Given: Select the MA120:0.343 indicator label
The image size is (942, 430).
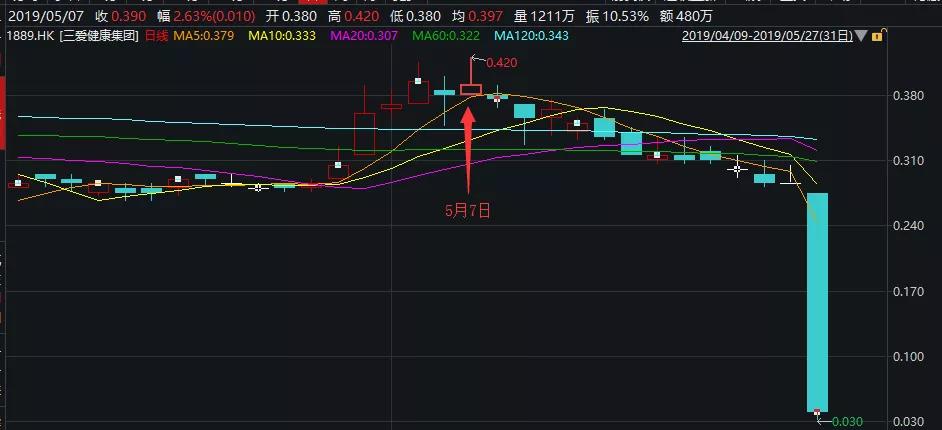Looking at the screenshot, I should pyautogui.click(x=531, y=36).
